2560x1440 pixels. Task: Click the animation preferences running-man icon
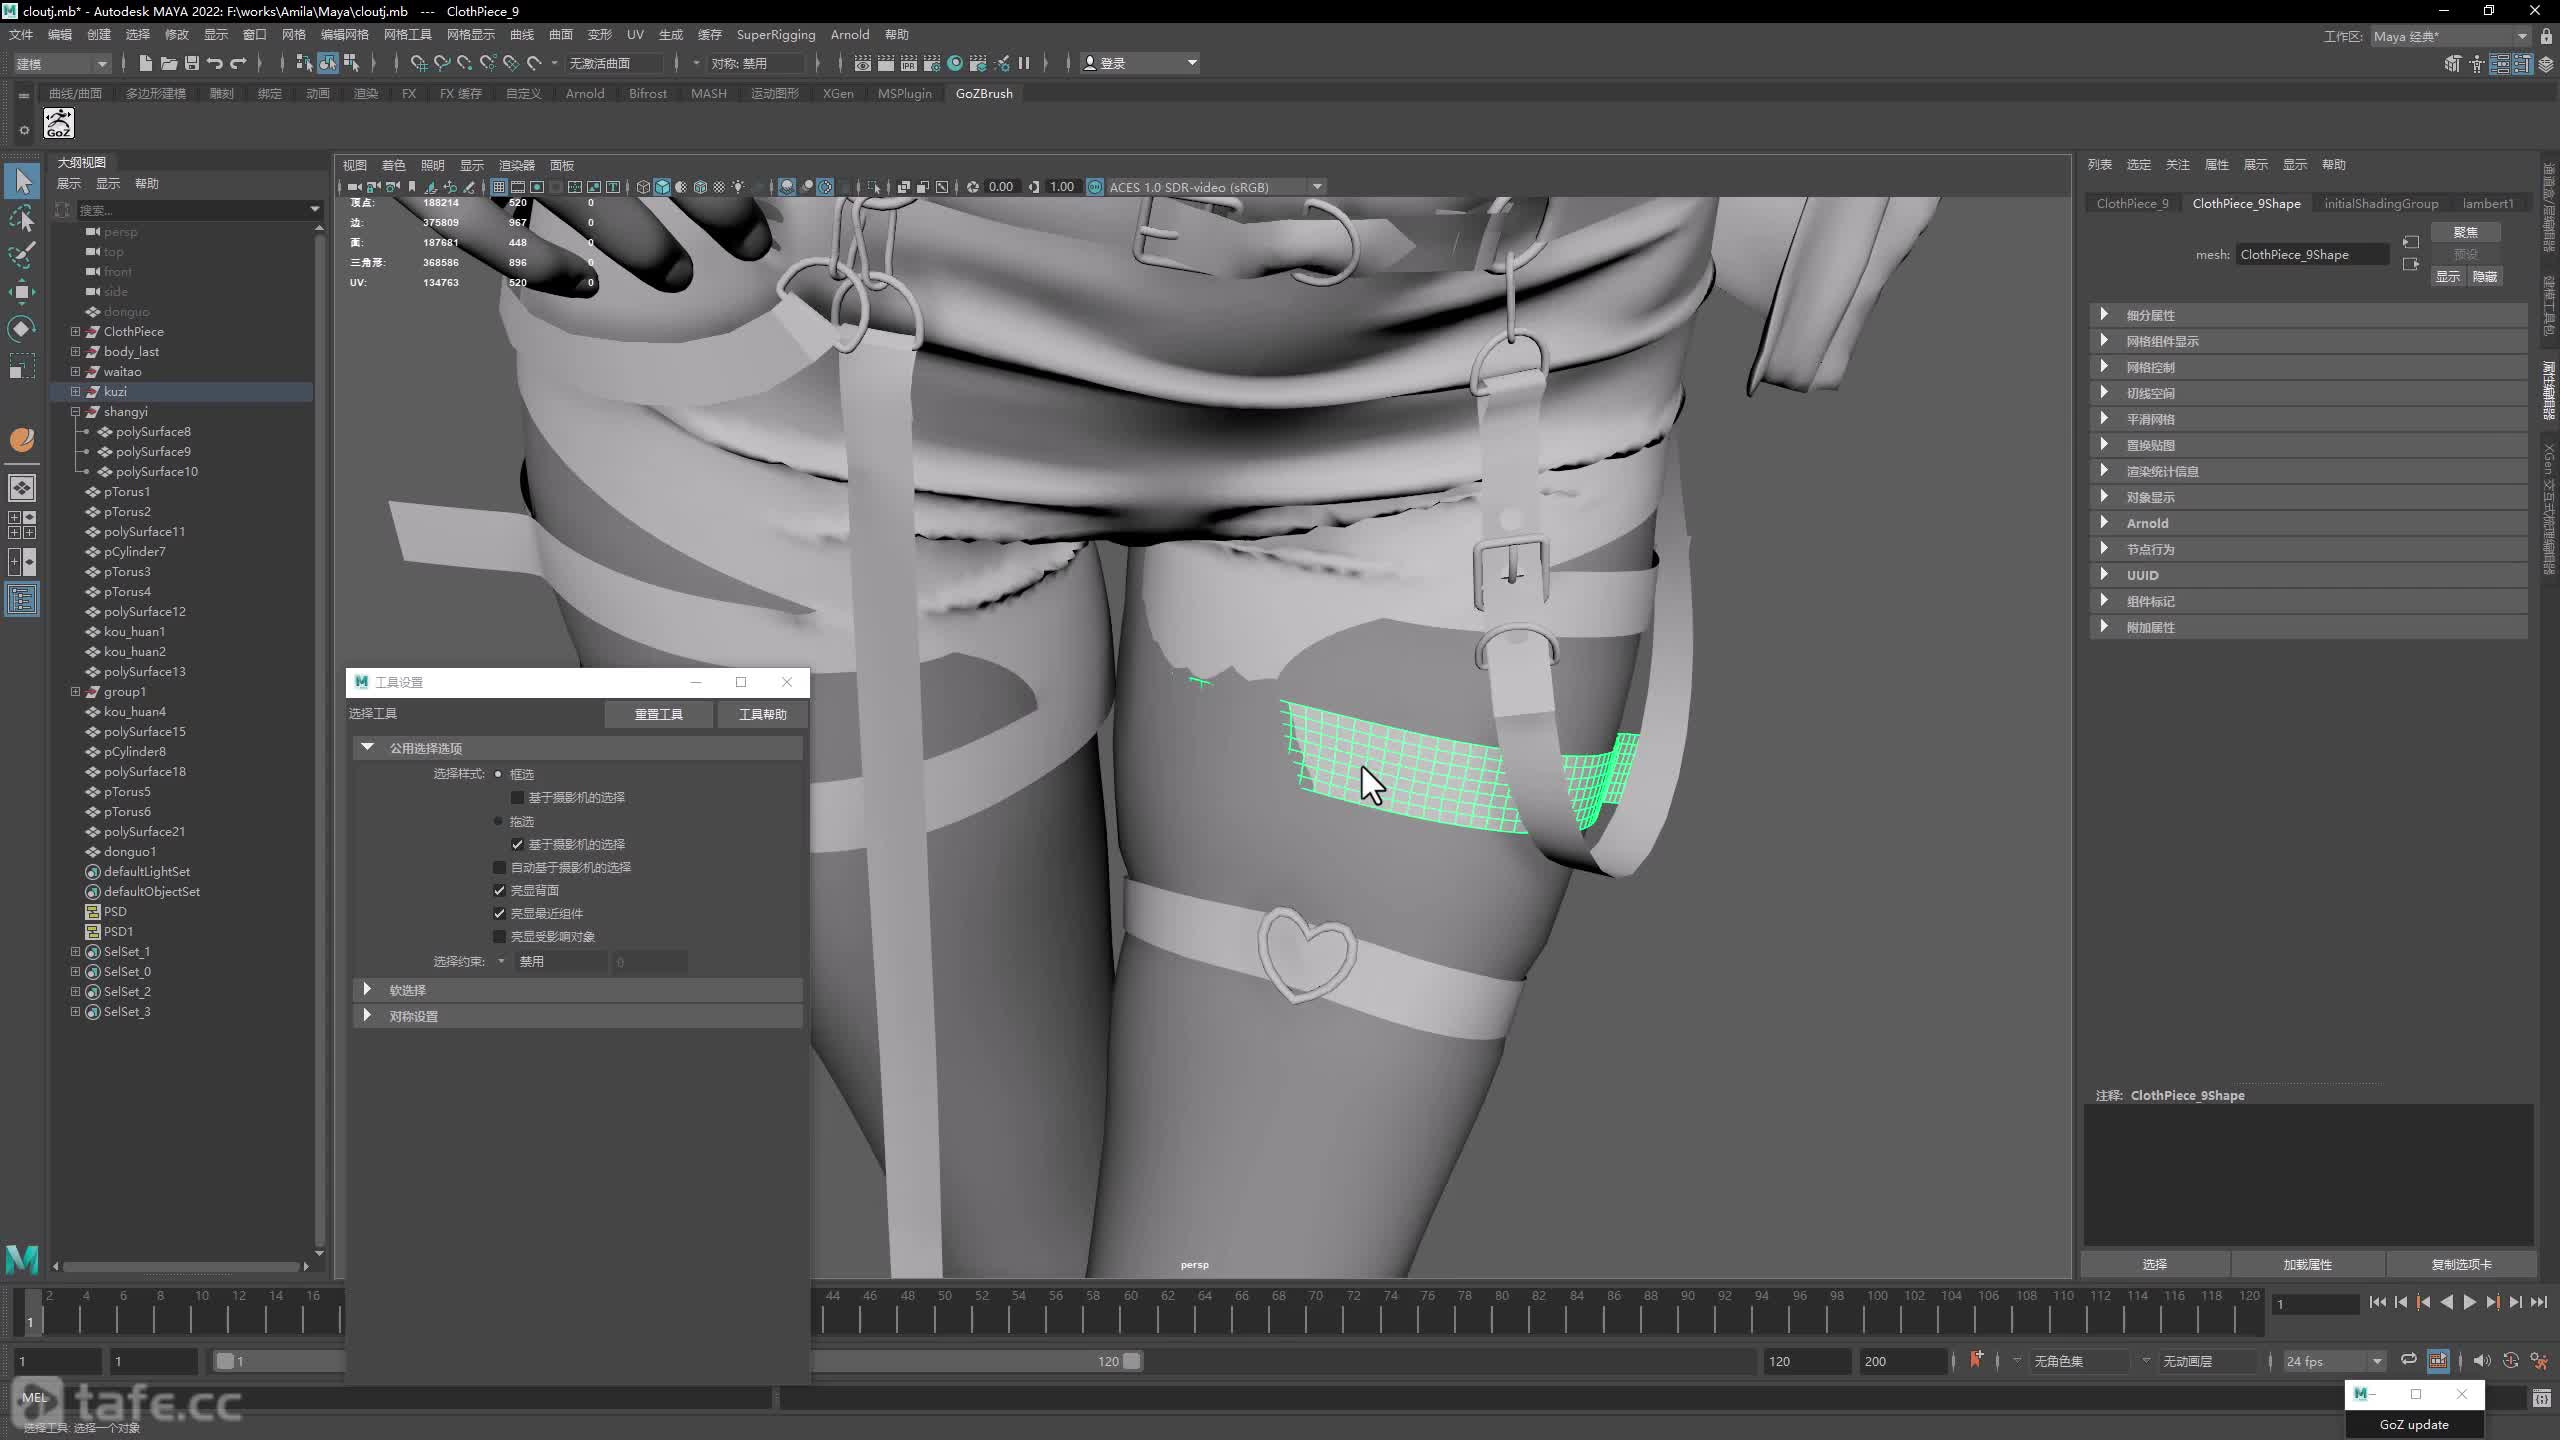[x=2539, y=1360]
